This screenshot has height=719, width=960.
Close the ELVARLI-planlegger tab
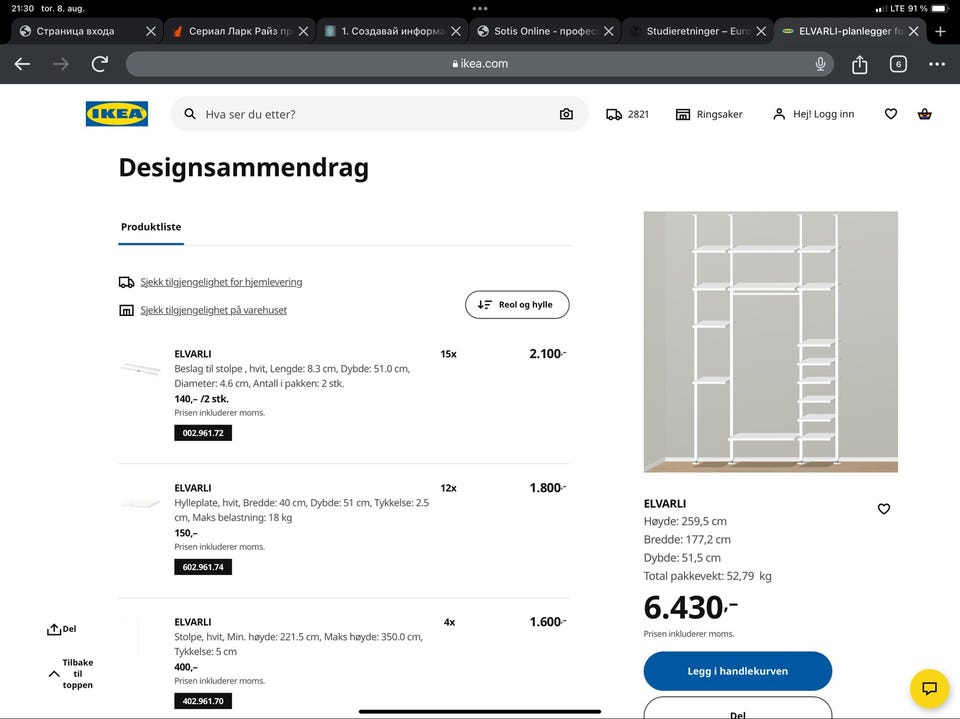pos(913,31)
